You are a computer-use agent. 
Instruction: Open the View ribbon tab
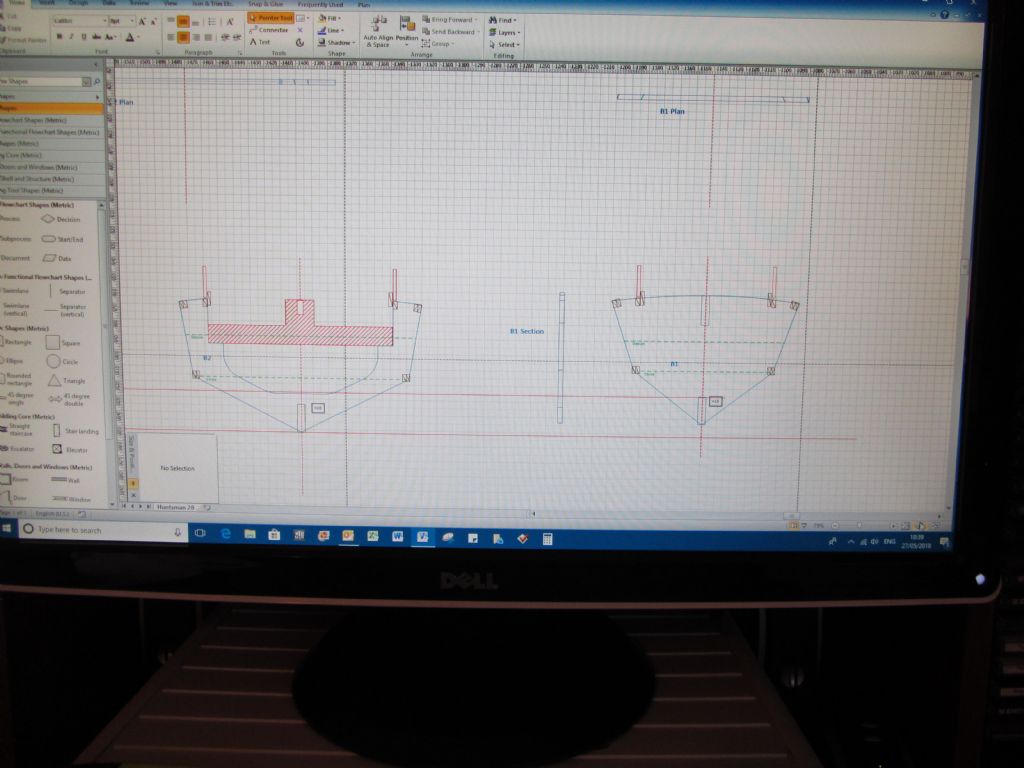click(x=170, y=3)
